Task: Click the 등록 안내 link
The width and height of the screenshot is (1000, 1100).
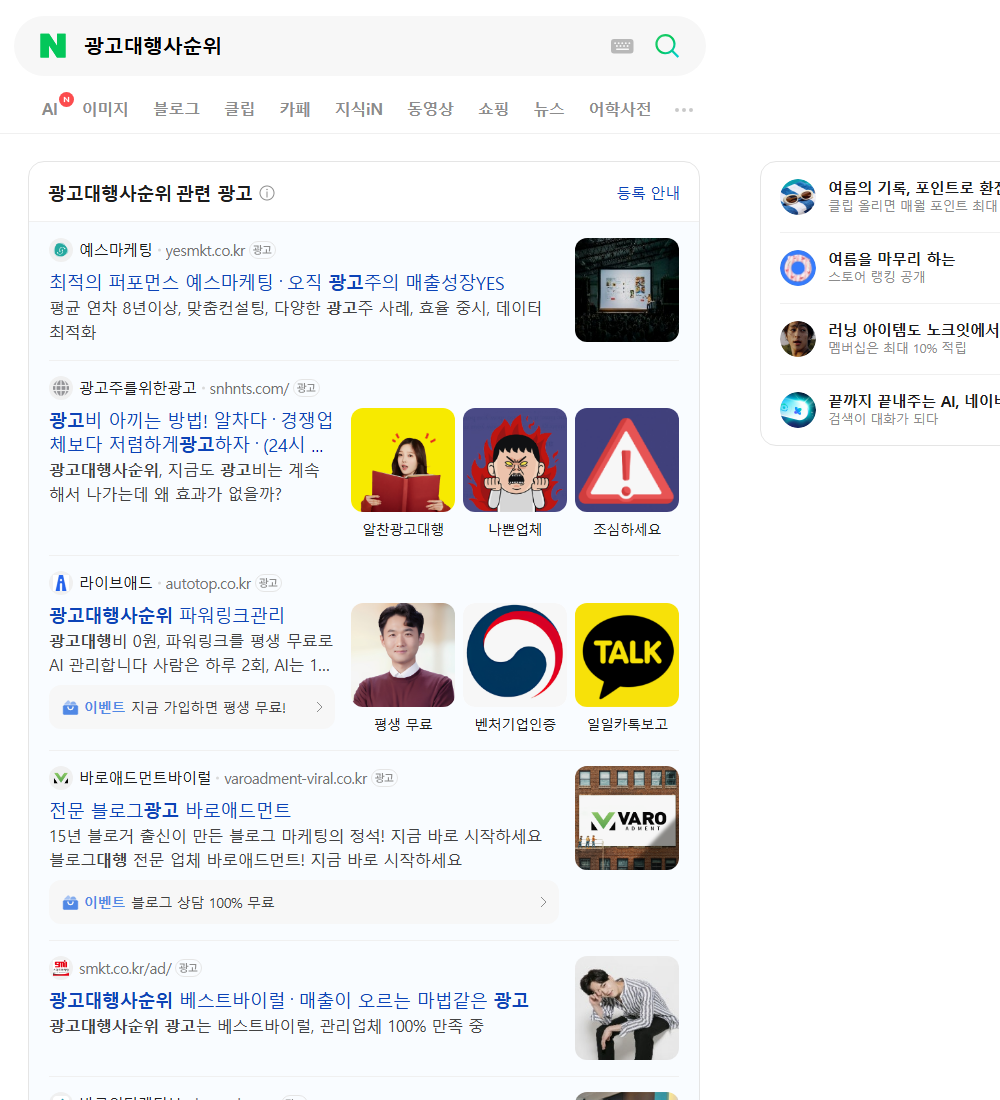Action: coord(648,193)
